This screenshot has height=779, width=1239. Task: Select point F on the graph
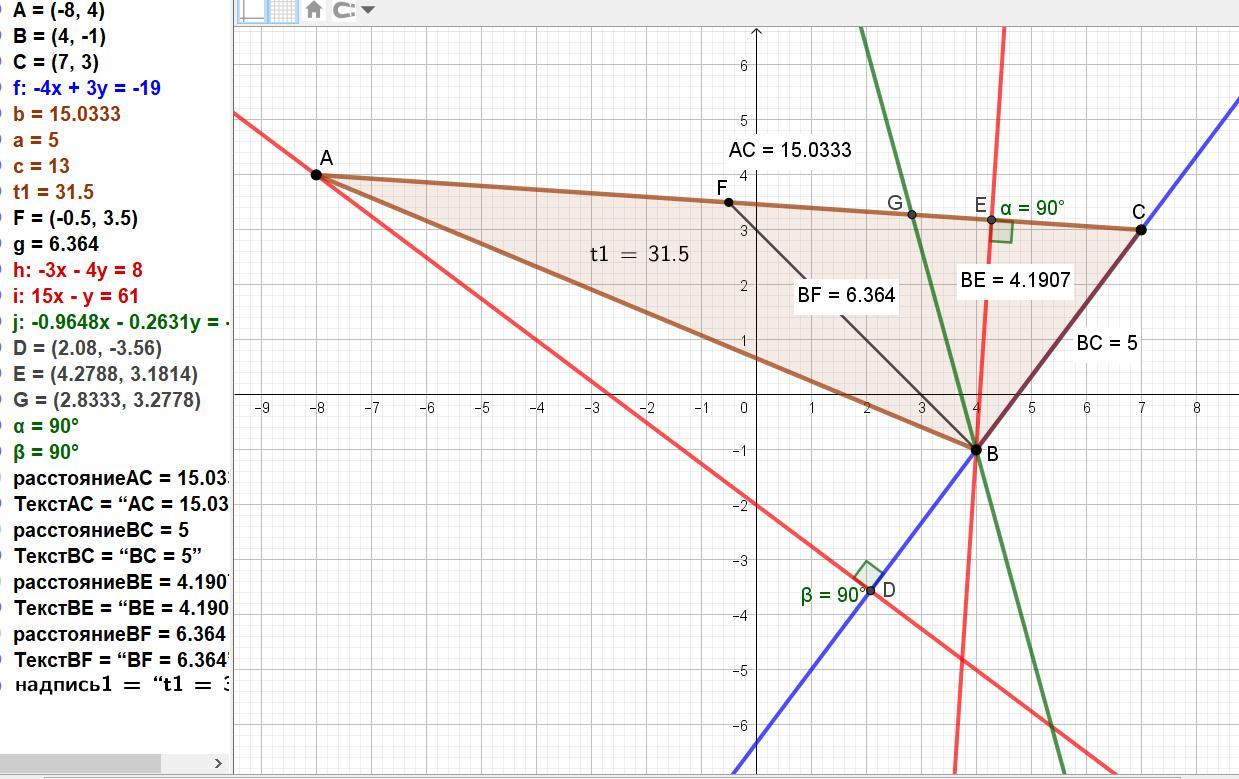[728, 203]
